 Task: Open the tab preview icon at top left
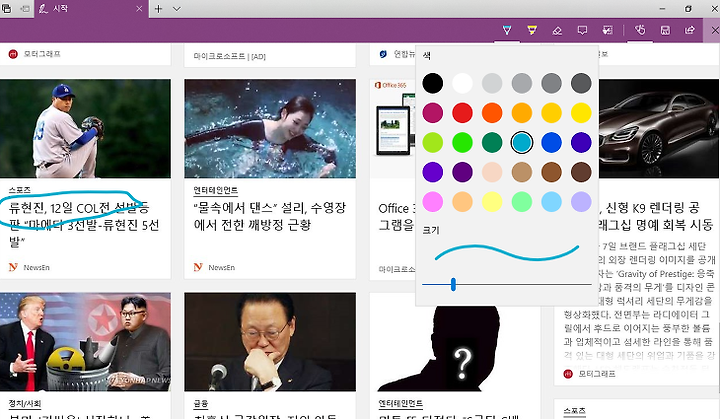pos(6,9)
